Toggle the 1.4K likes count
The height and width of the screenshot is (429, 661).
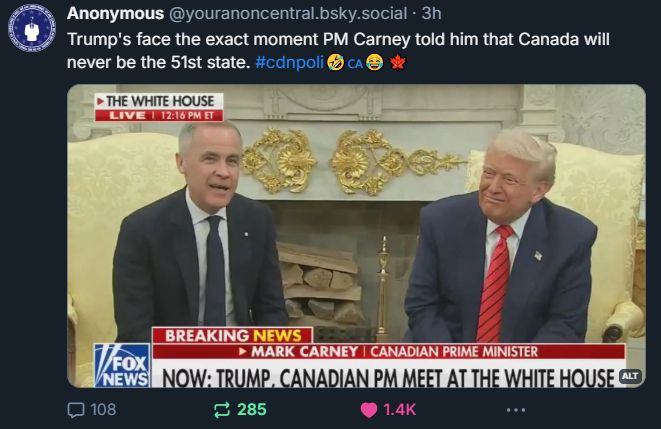tap(400, 410)
